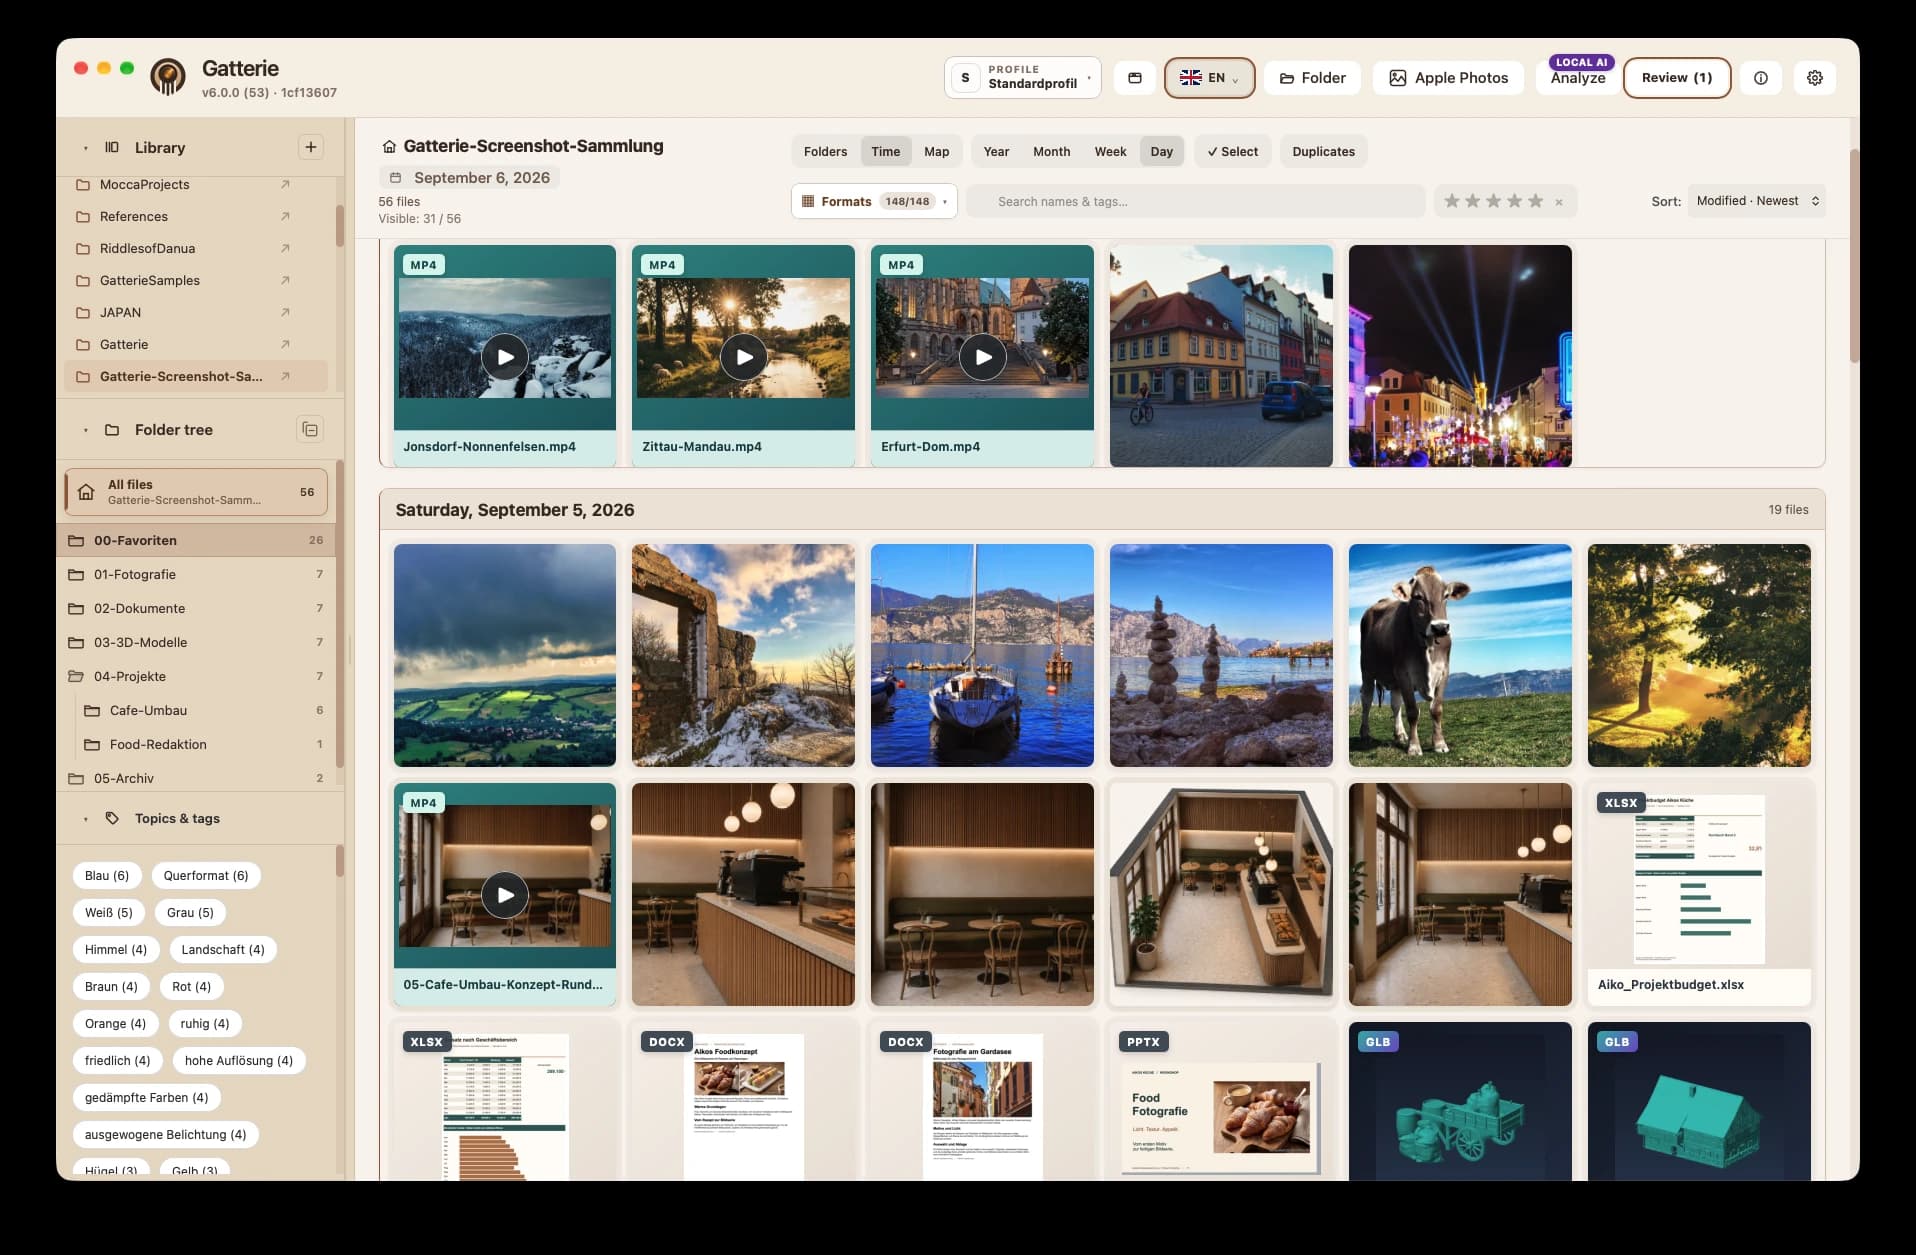Open the EN language dropdown
Screen dimensions: 1916x1255
[x=1209, y=78]
